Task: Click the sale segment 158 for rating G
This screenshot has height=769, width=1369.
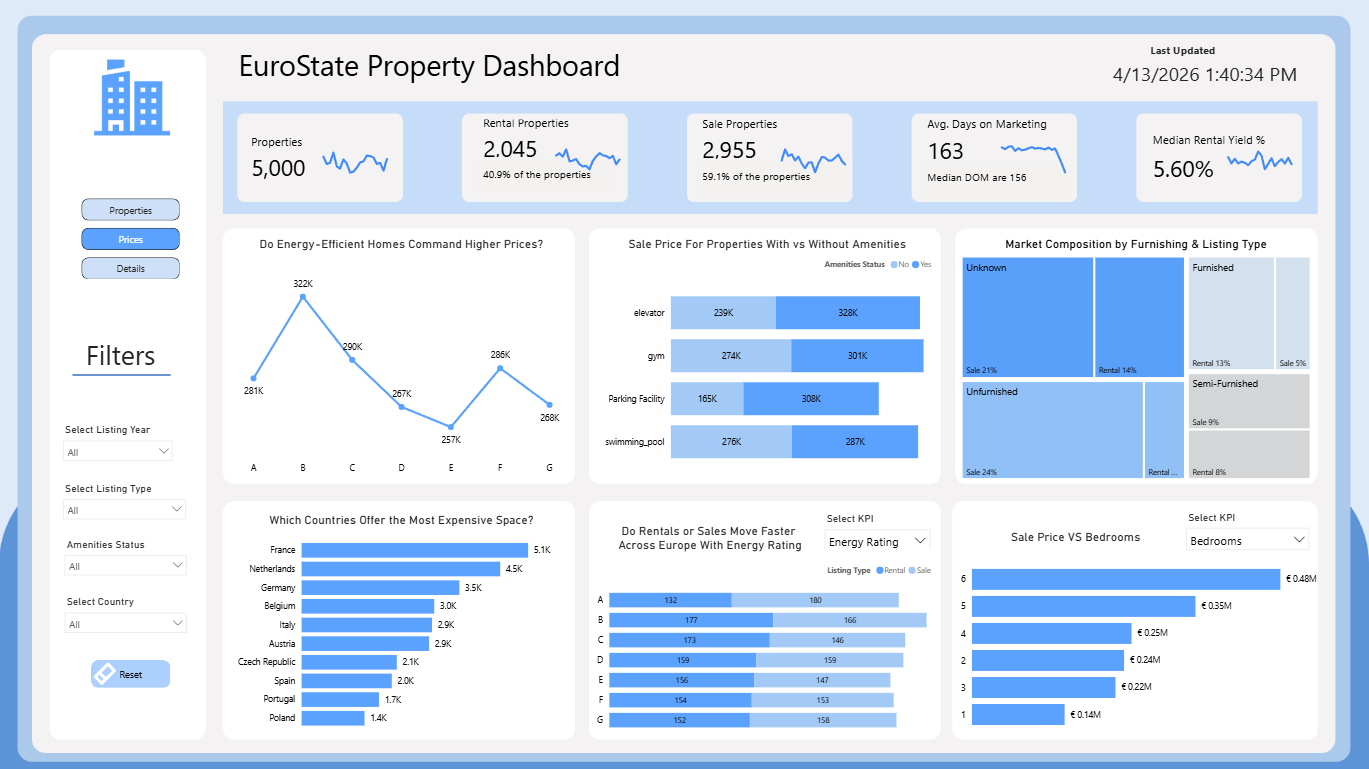Action: [x=823, y=720]
